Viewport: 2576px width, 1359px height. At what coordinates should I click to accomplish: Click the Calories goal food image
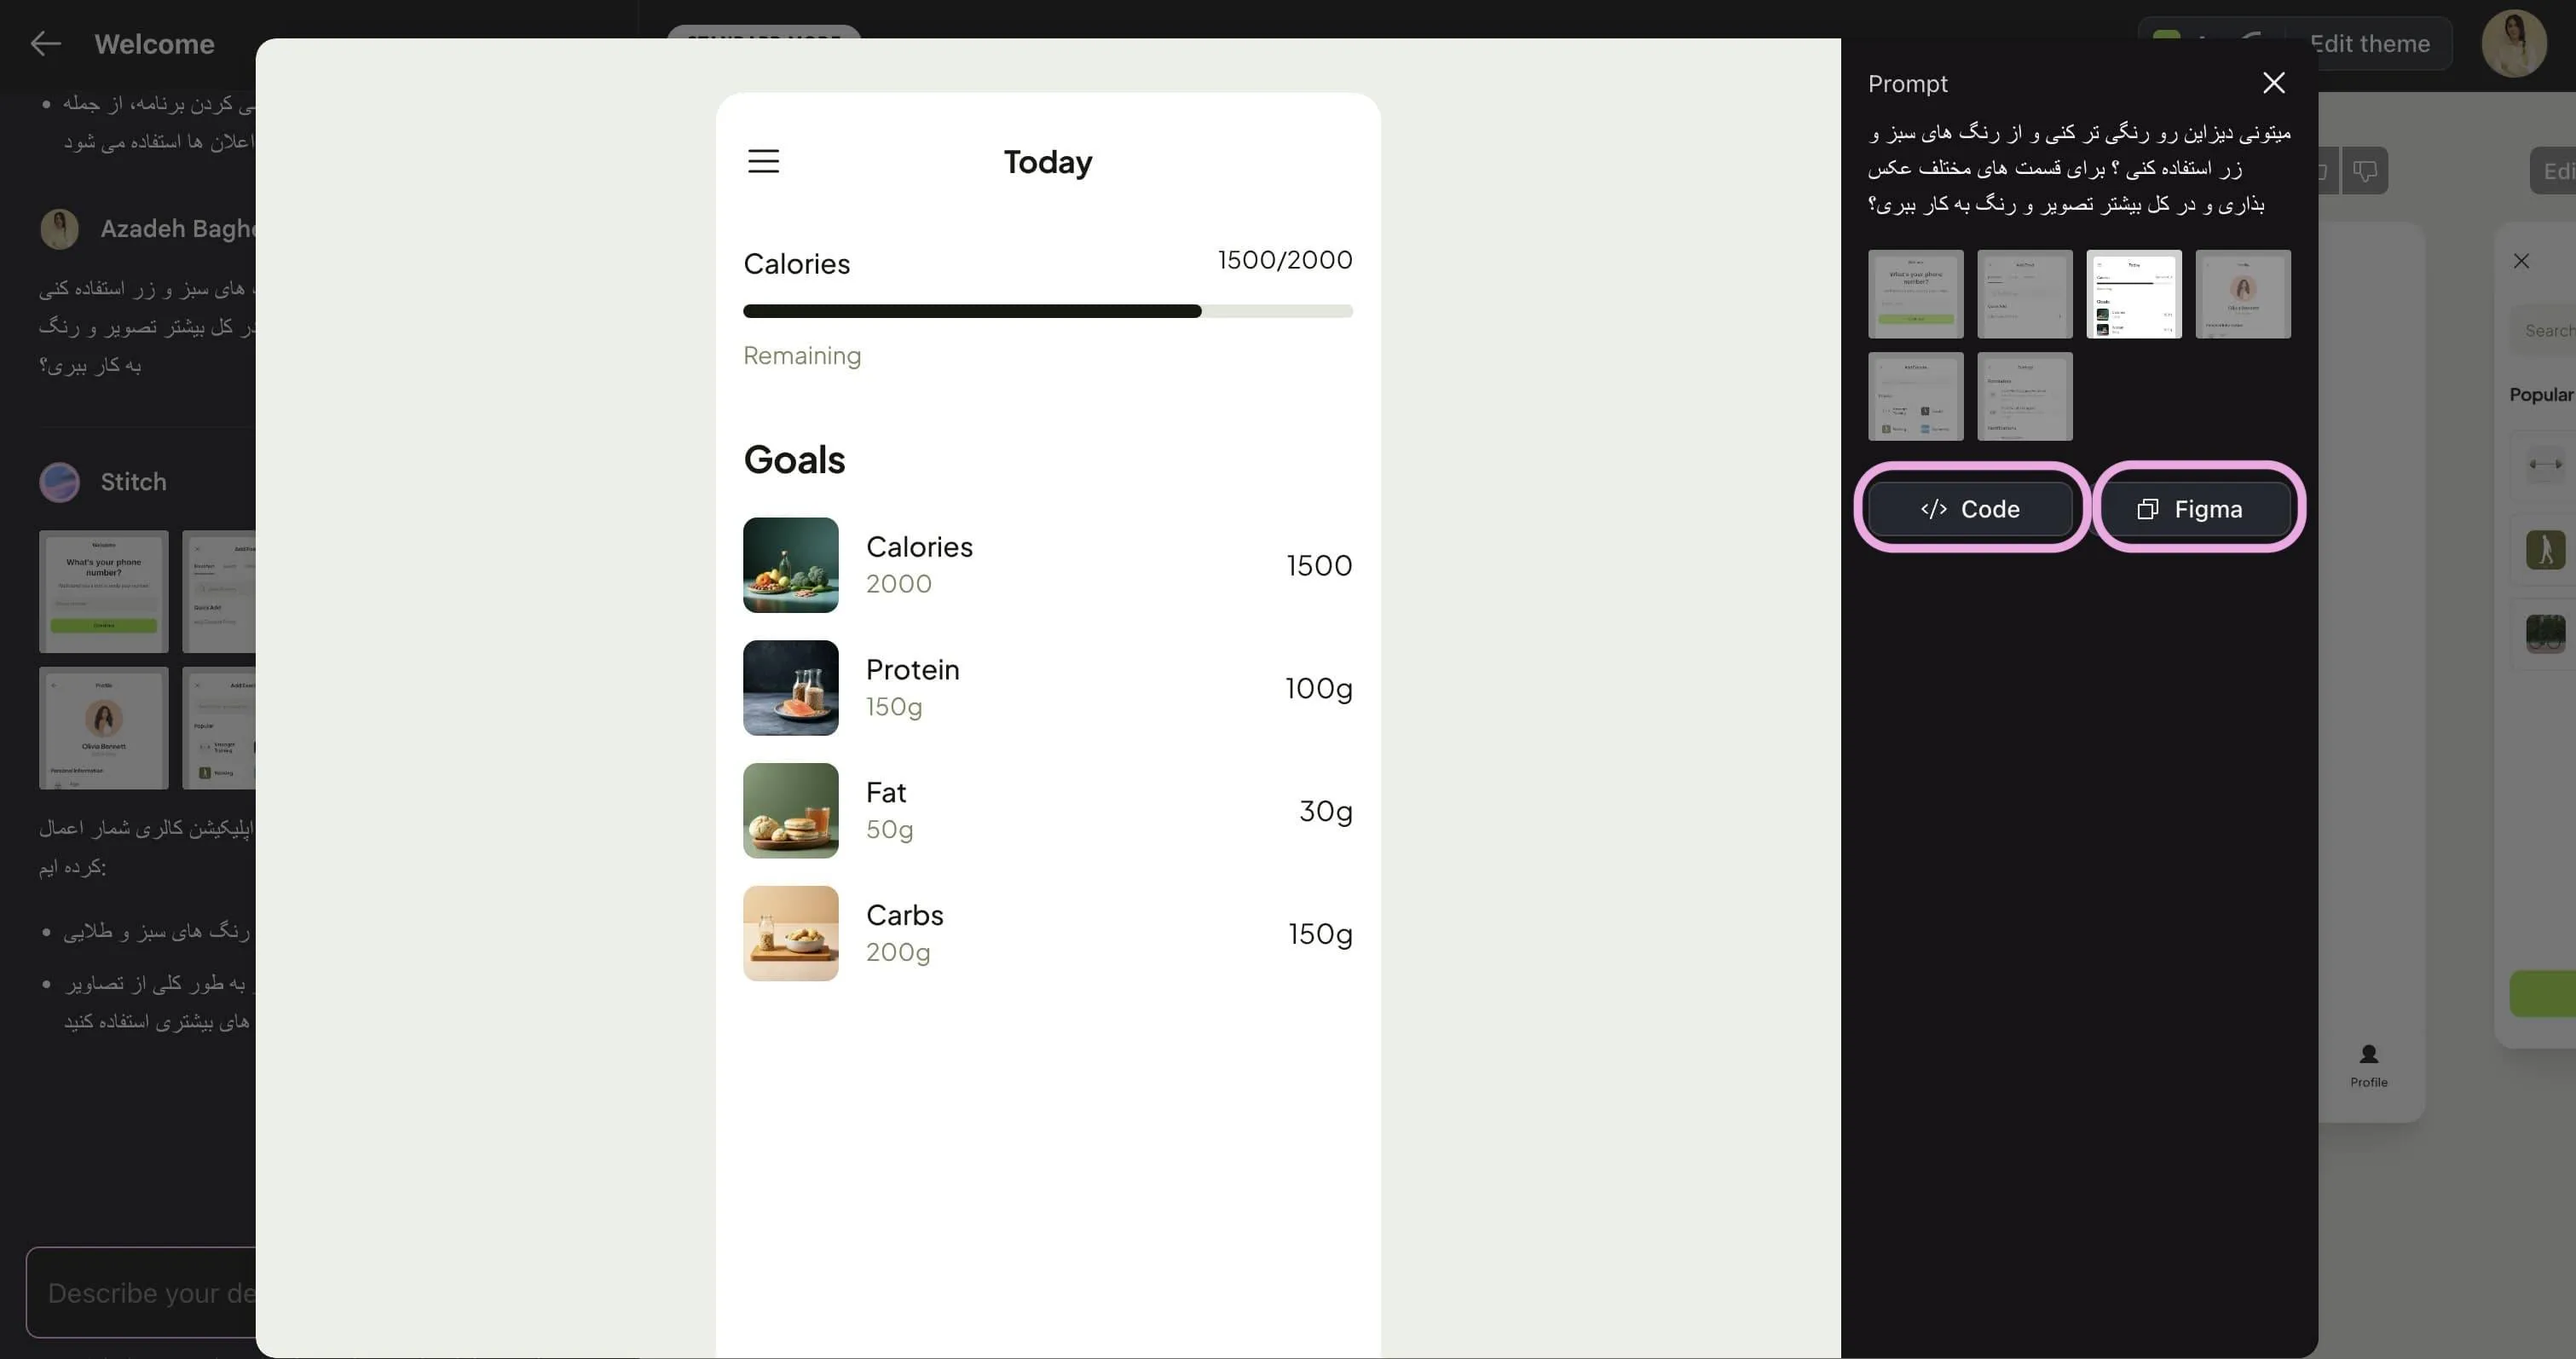pyautogui.click(x=790, y=565)
